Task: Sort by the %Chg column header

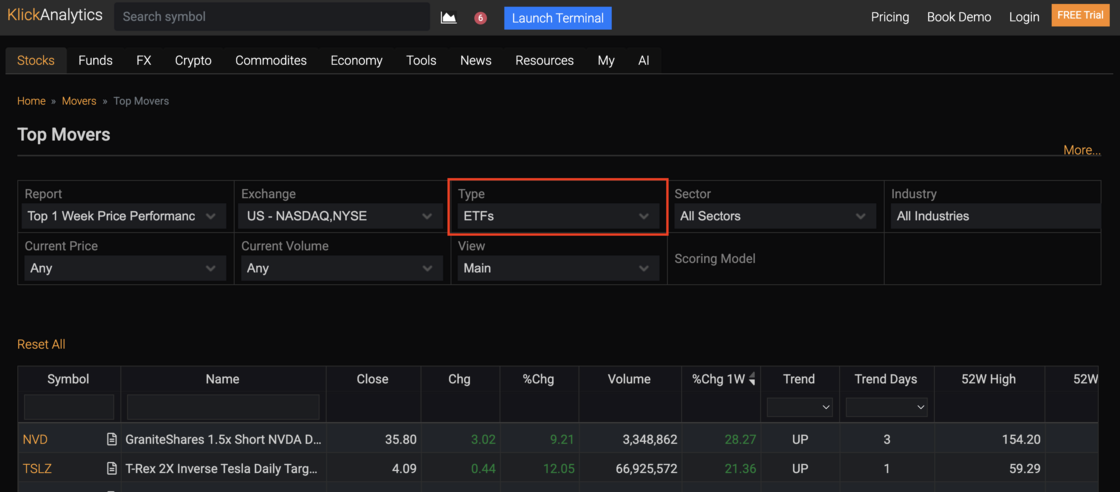Action: coord(539,379)
